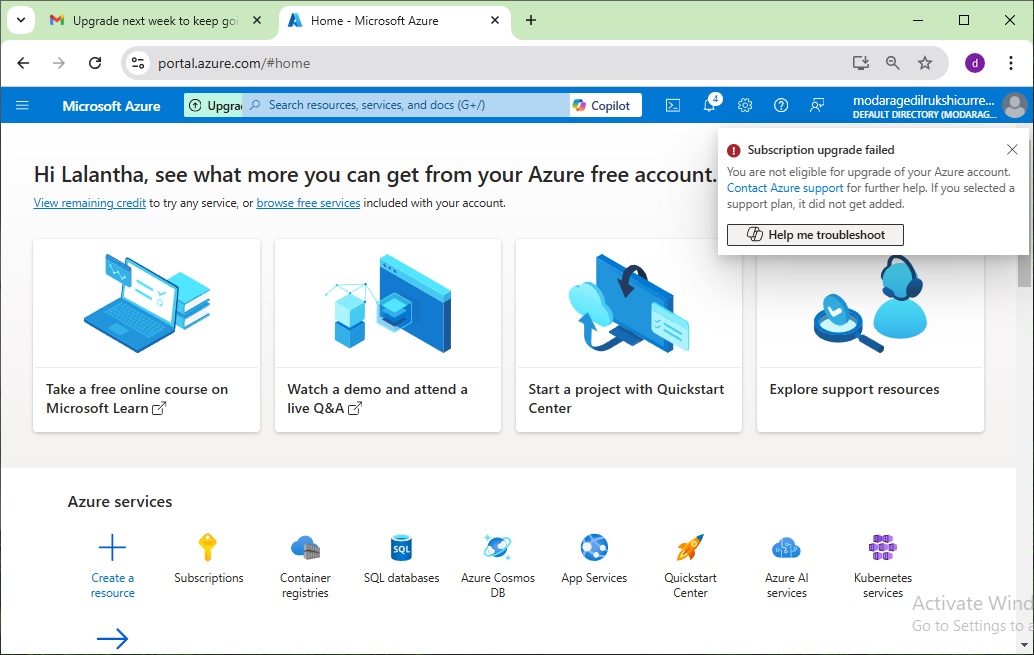This screenshot has height=655, width=1034.
Task: Open Kubernetes services icon
Action: click(x=882, y=547)
